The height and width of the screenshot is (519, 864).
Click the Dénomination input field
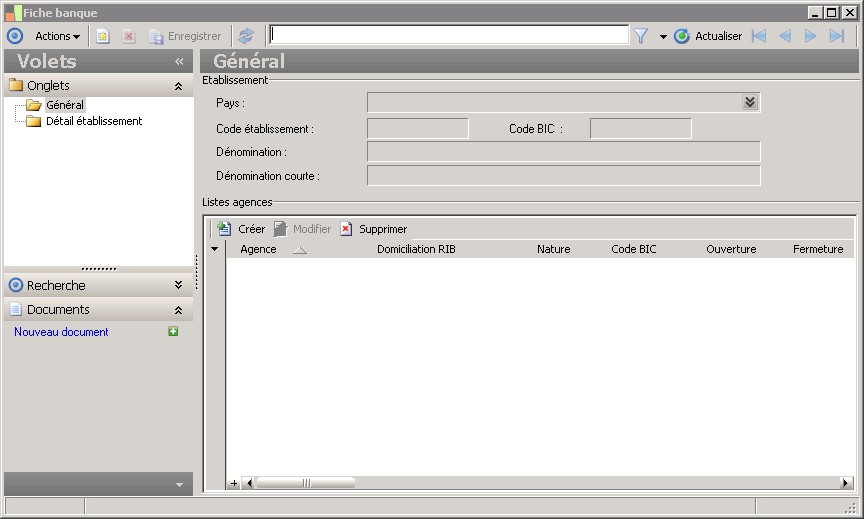pos(564,152)
